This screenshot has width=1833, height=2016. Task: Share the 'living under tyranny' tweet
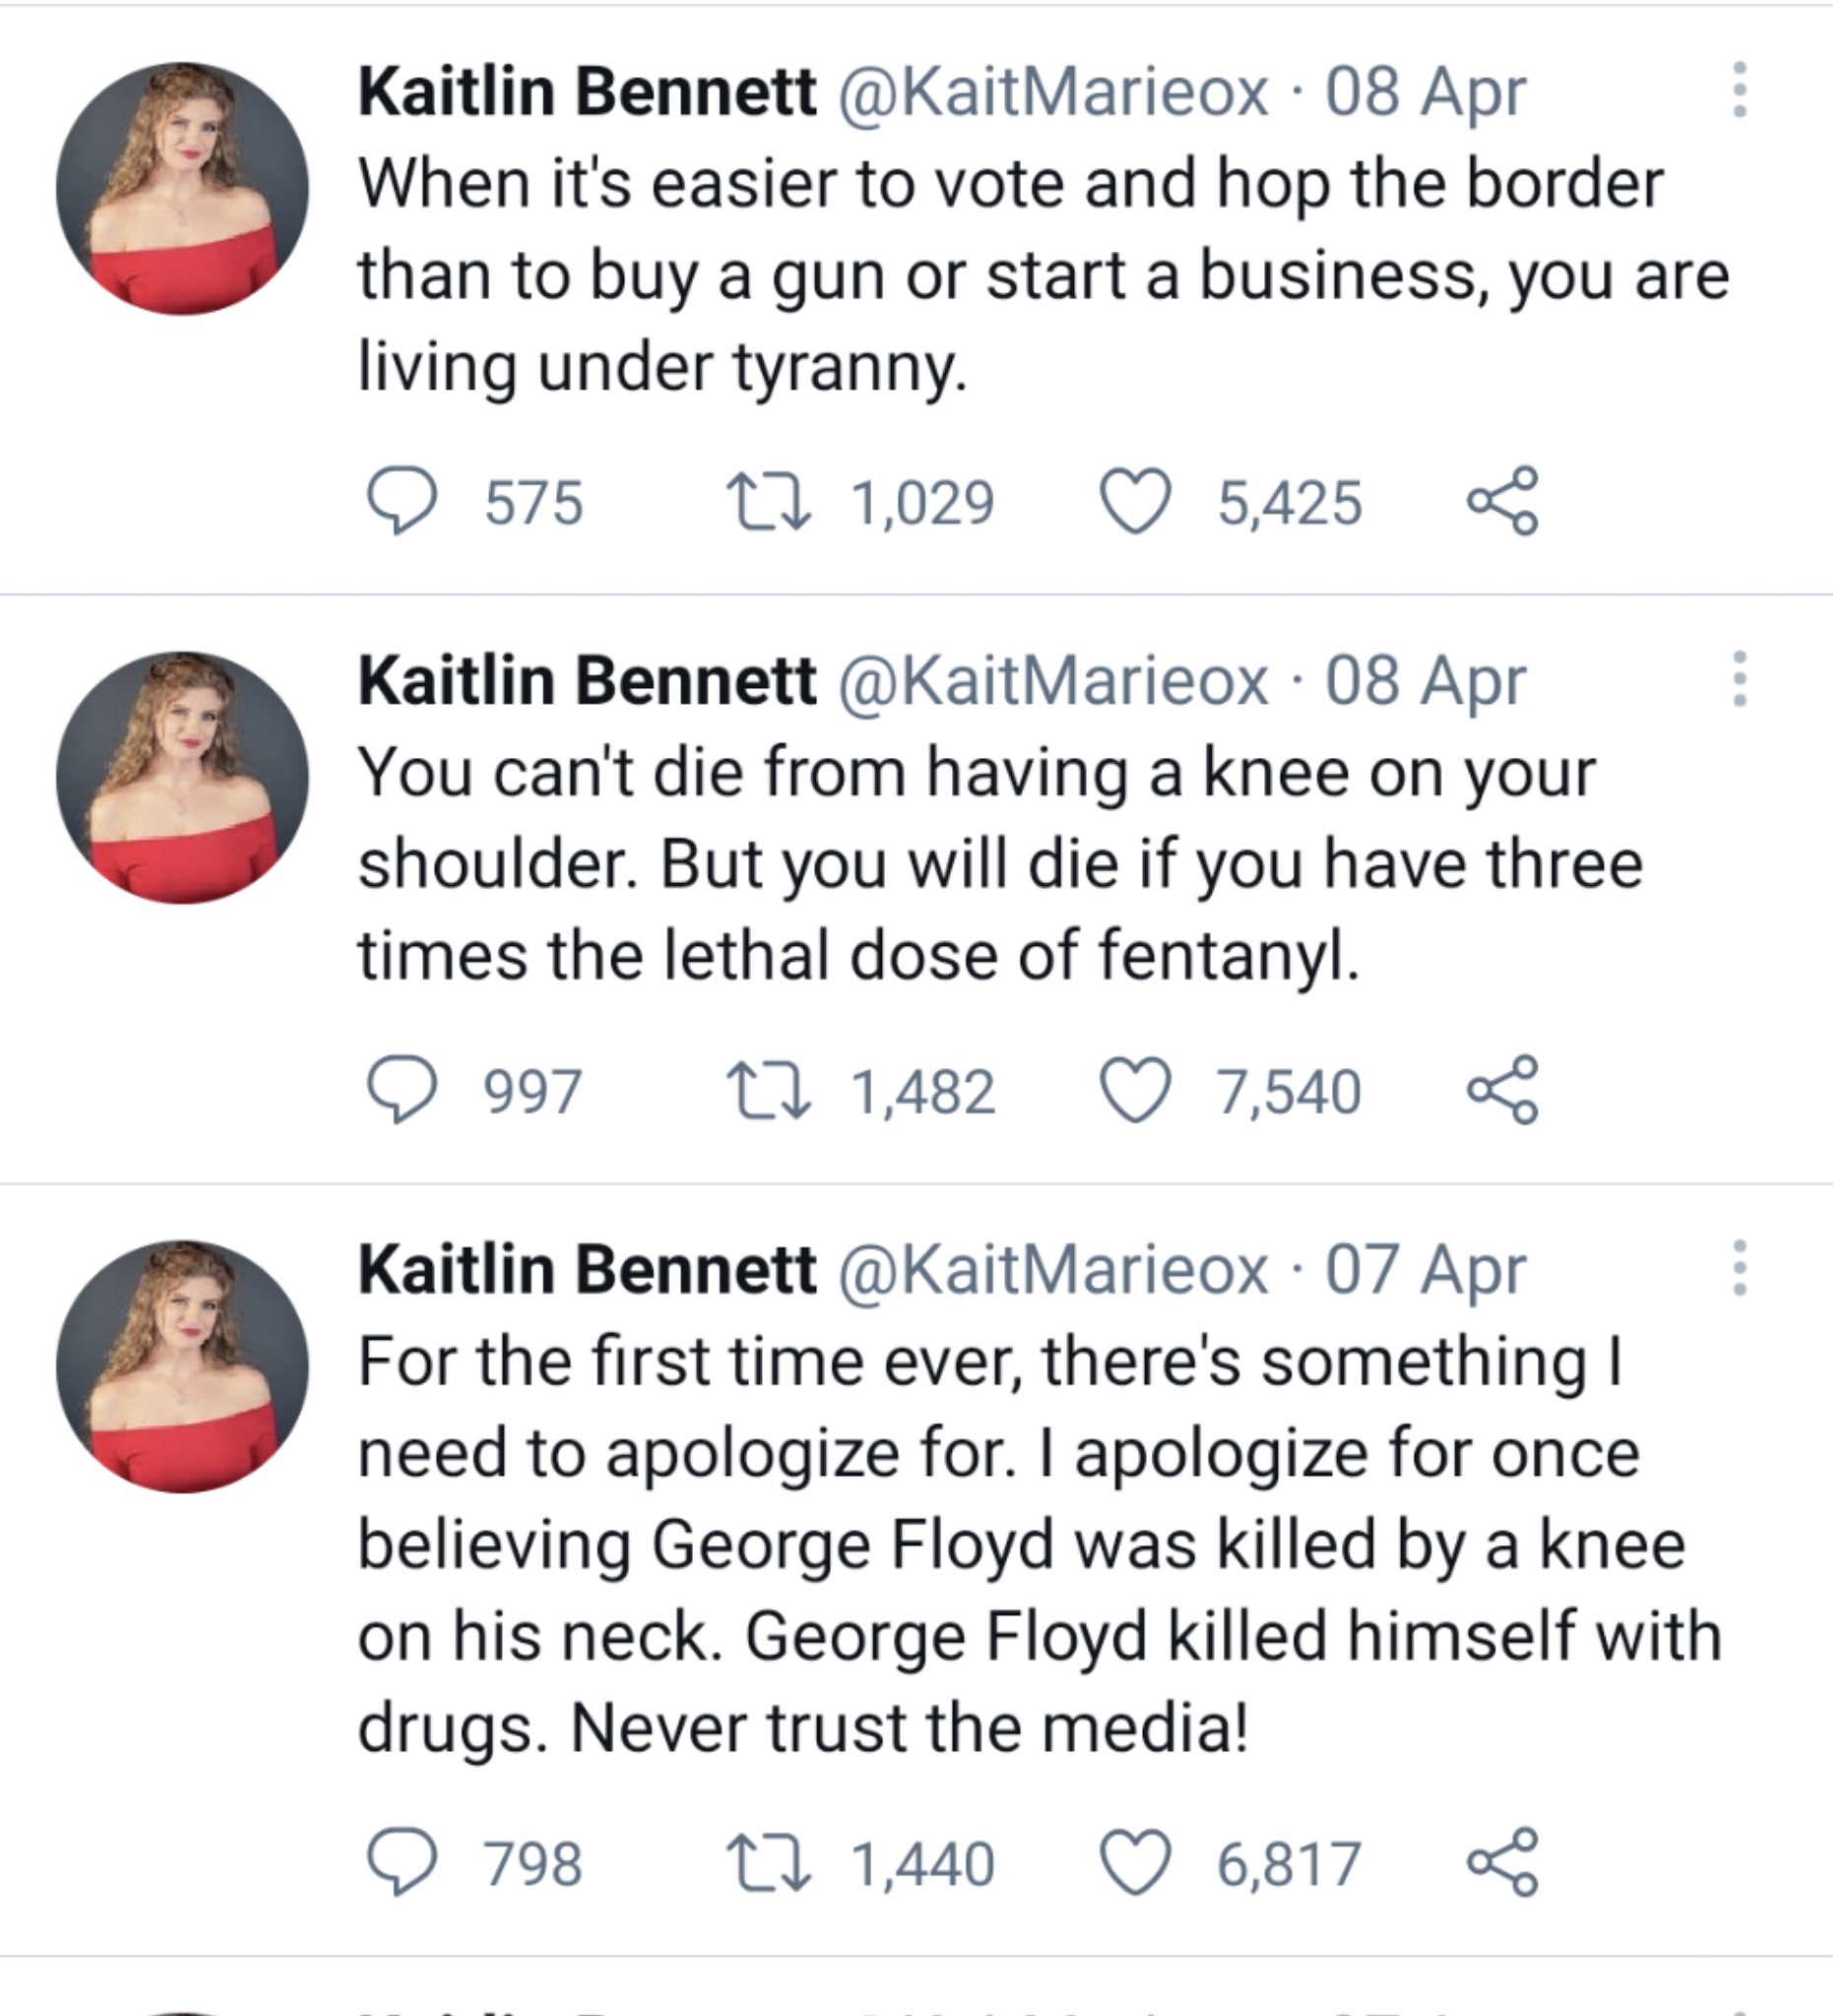(1502, 500)
